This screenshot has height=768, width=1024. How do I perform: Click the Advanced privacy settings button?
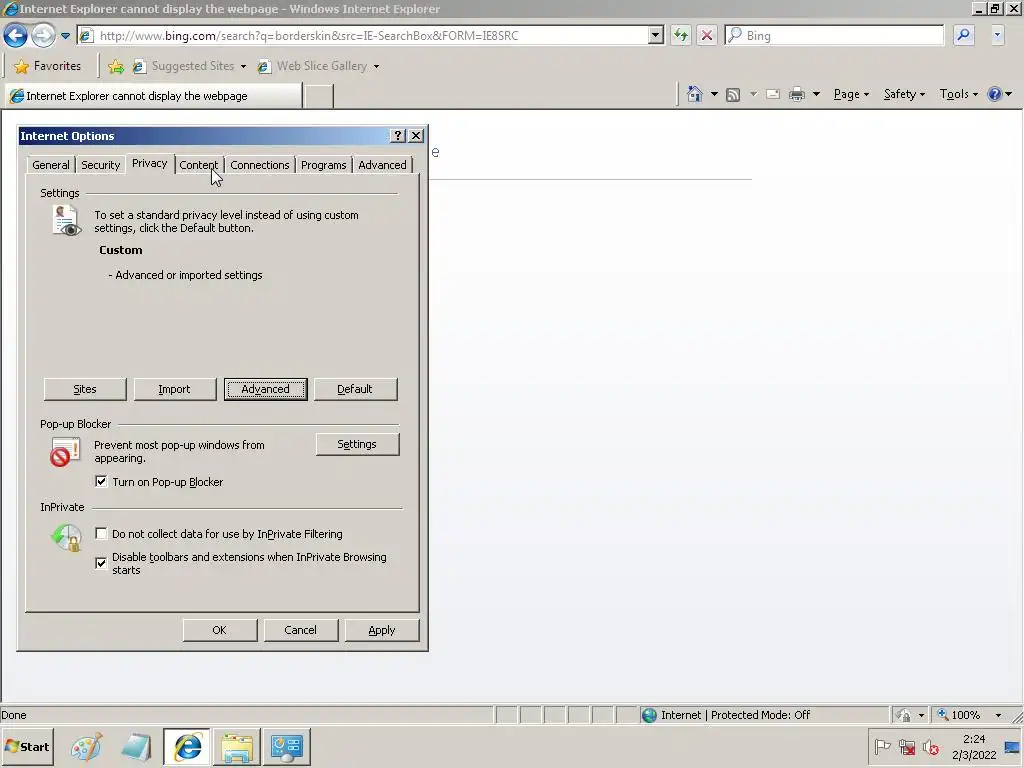[265, 389]
